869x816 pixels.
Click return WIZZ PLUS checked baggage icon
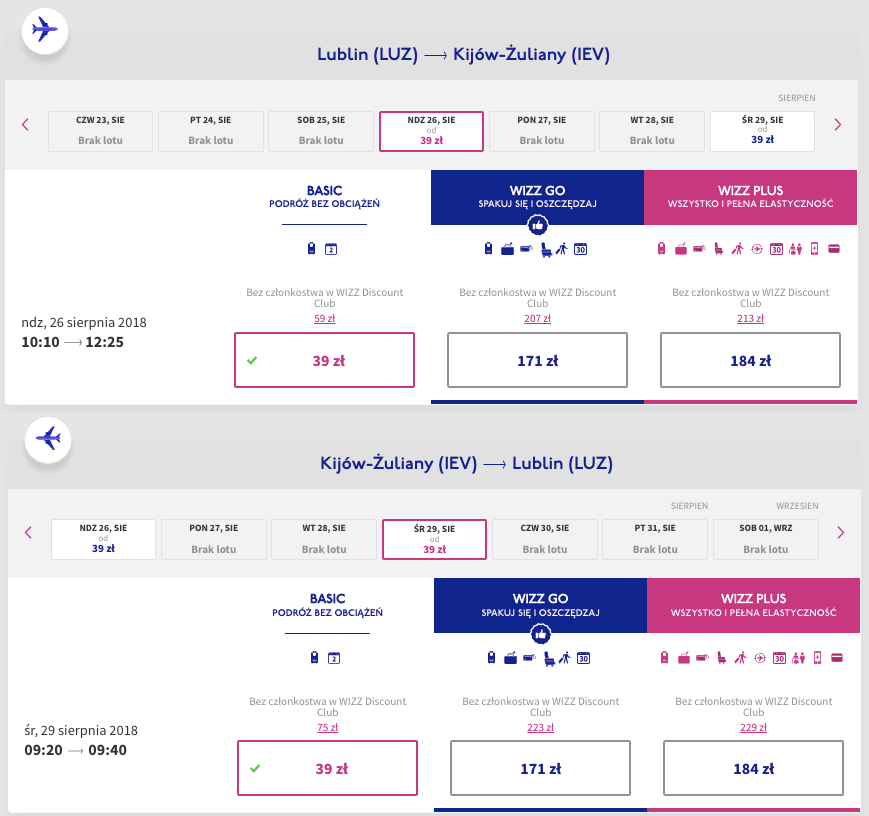[702, 658]
